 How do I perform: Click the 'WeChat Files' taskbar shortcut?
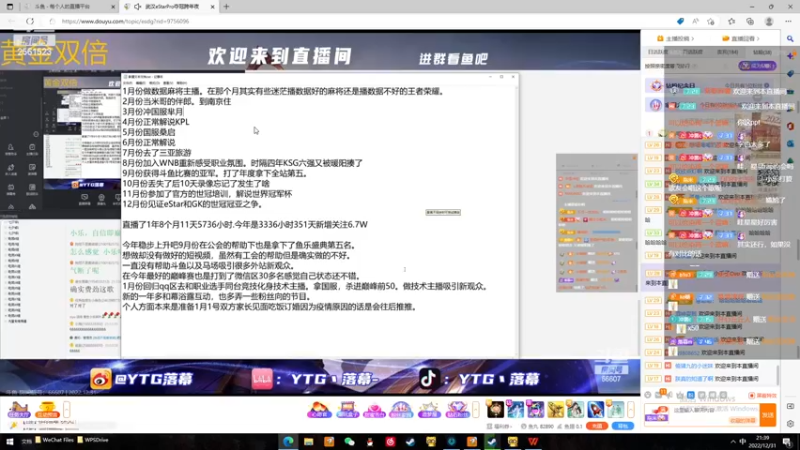[x=55, y=440]
